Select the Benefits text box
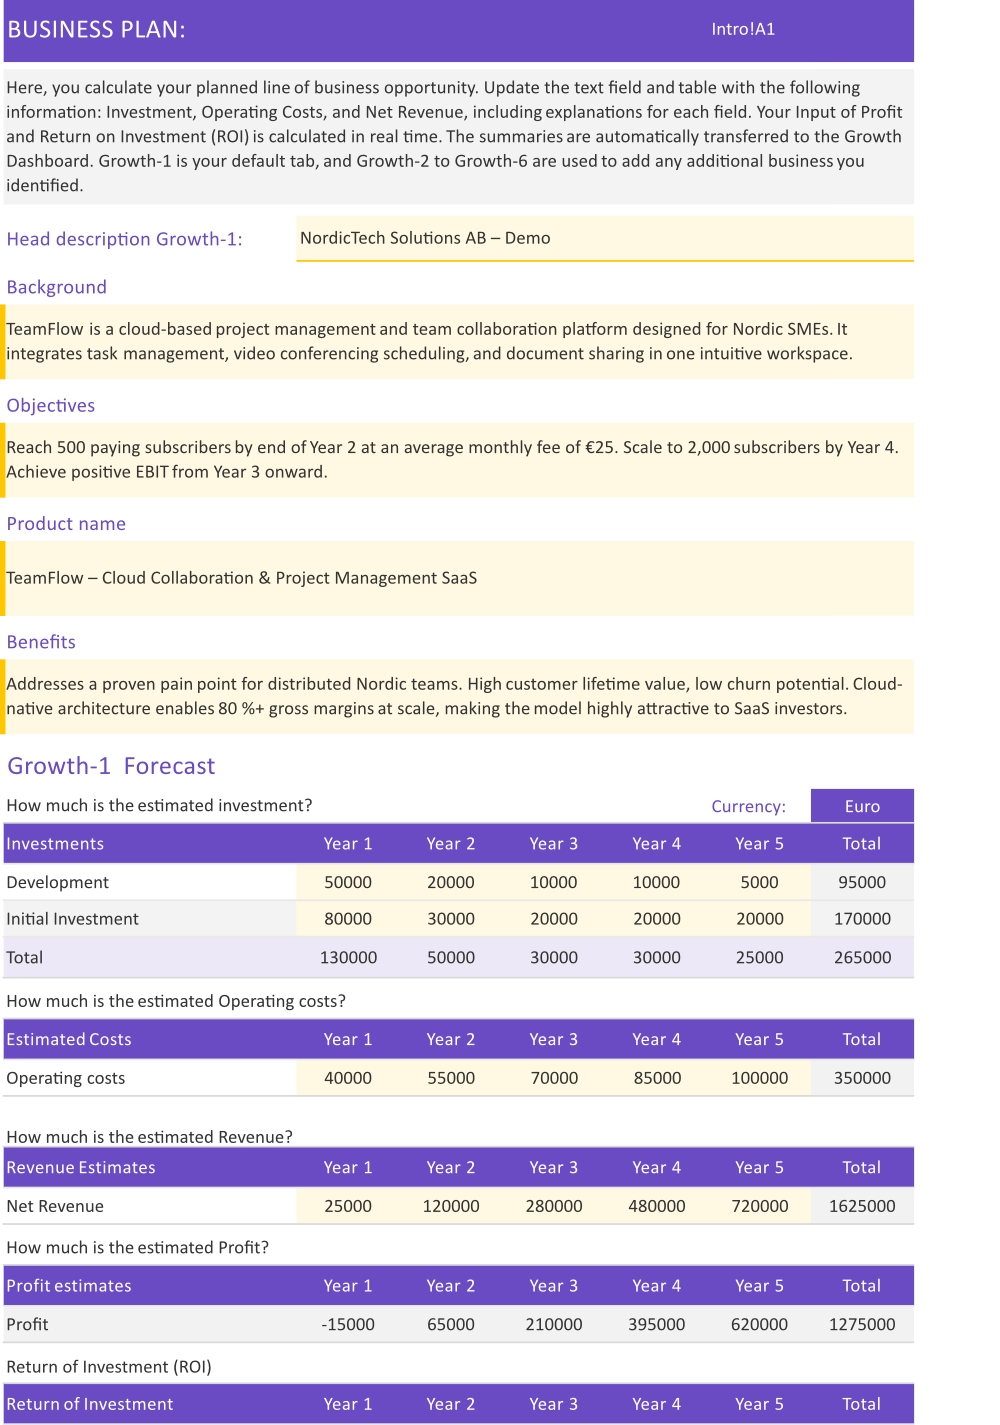The image size is (1000, 1425). (x=459, y=696)
